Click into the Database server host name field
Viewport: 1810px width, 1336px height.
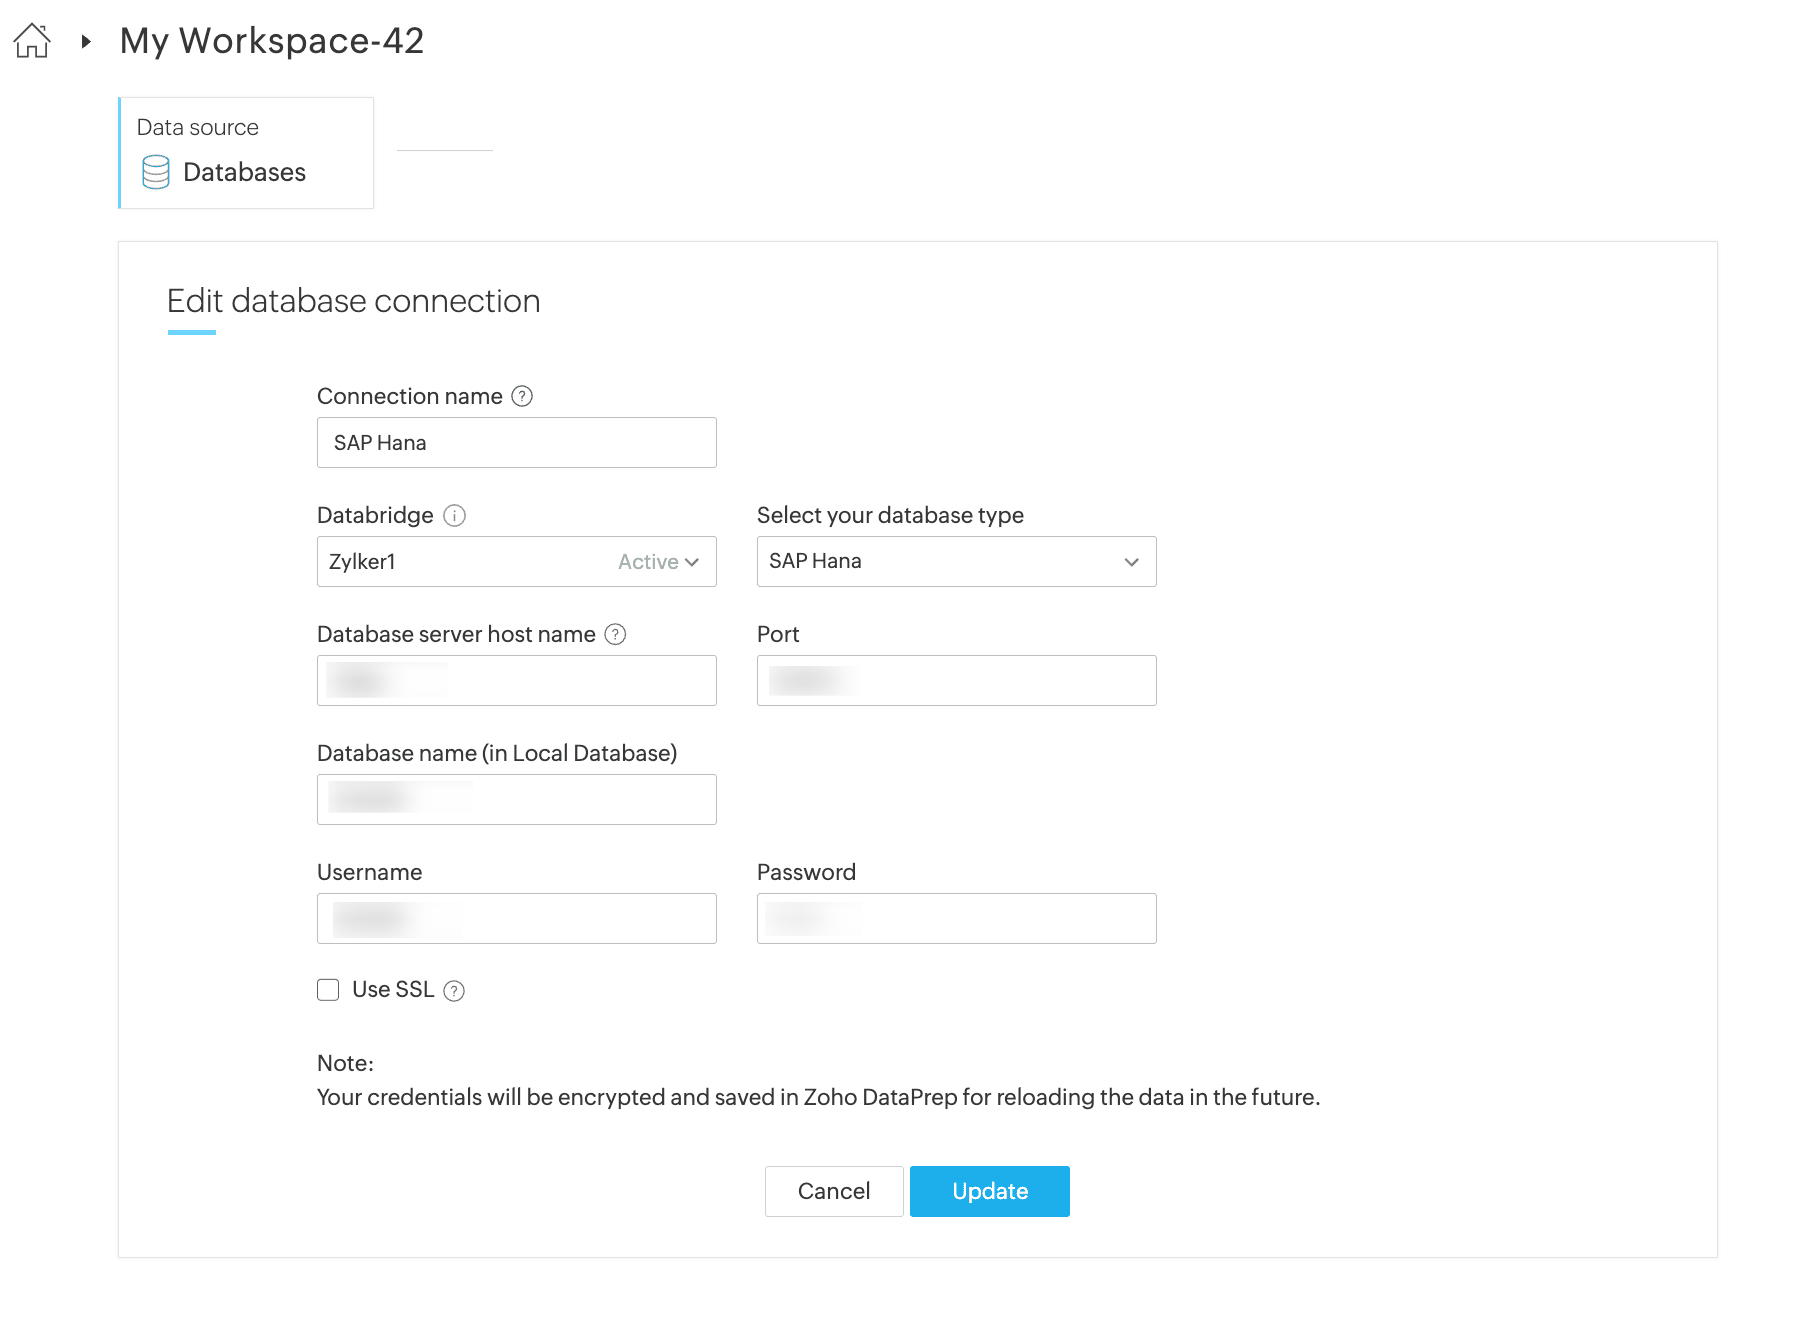(x=516, y=681)
